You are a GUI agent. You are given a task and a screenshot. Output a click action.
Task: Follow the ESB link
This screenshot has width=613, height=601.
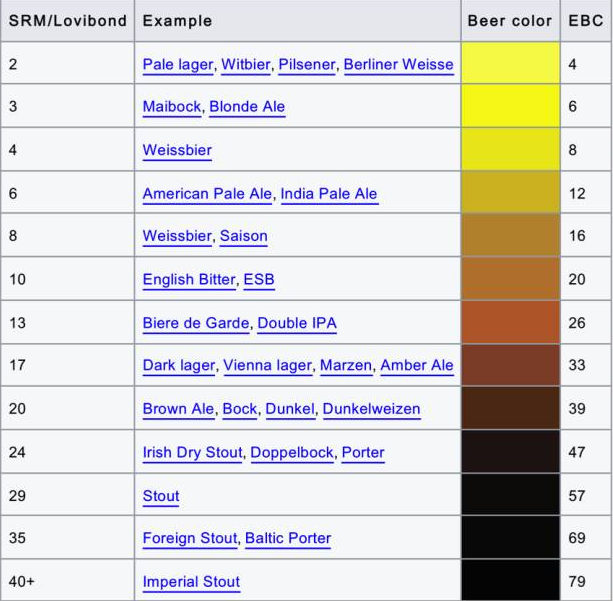point(259,280)
